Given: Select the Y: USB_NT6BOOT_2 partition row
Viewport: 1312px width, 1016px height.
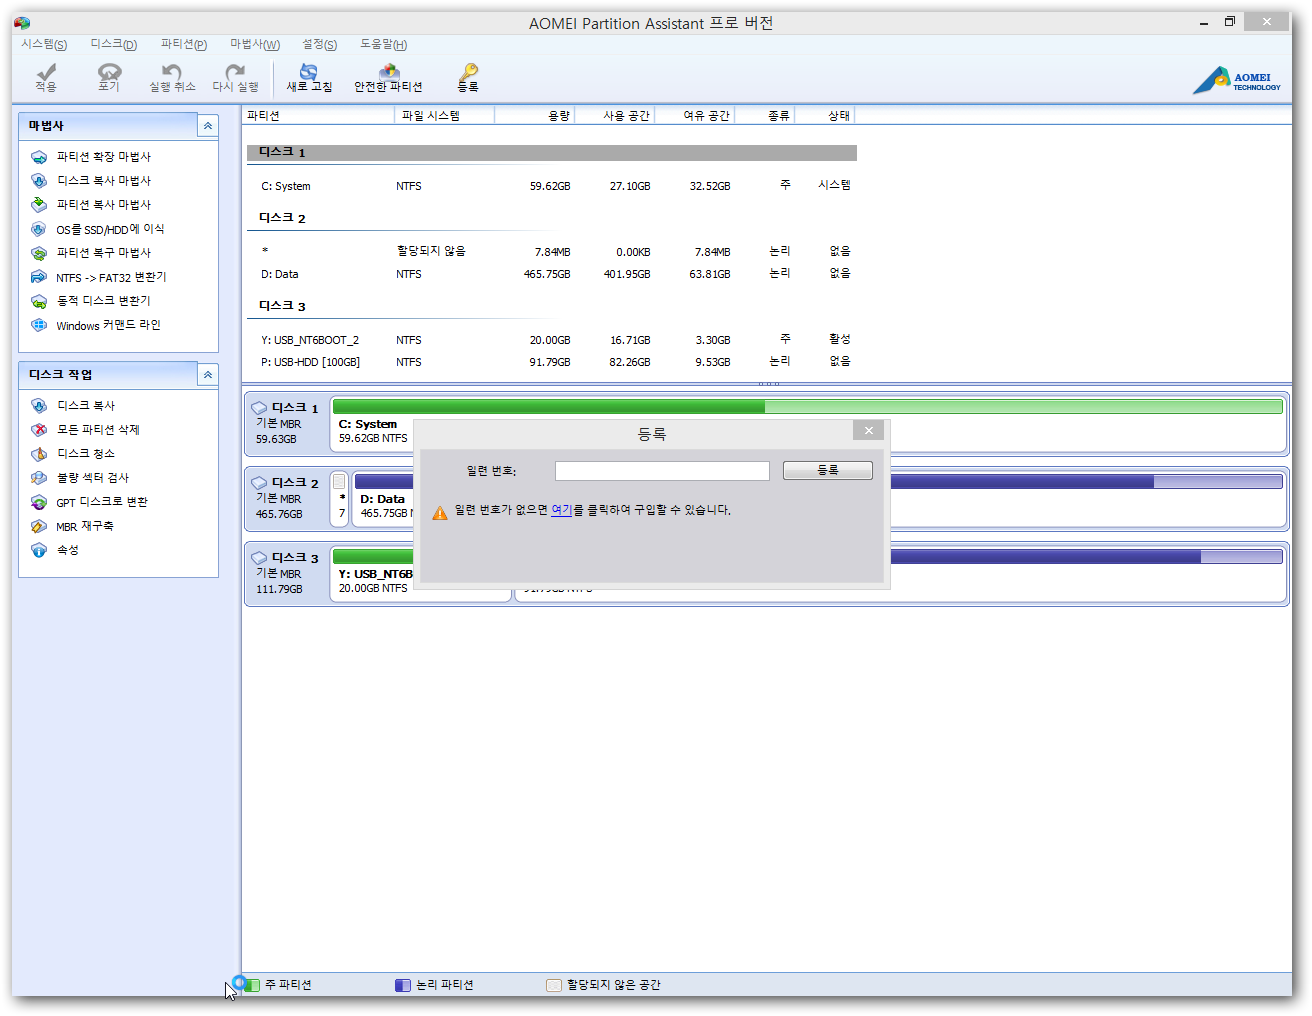Looking at the screenshot, I should tap(551, 340).
